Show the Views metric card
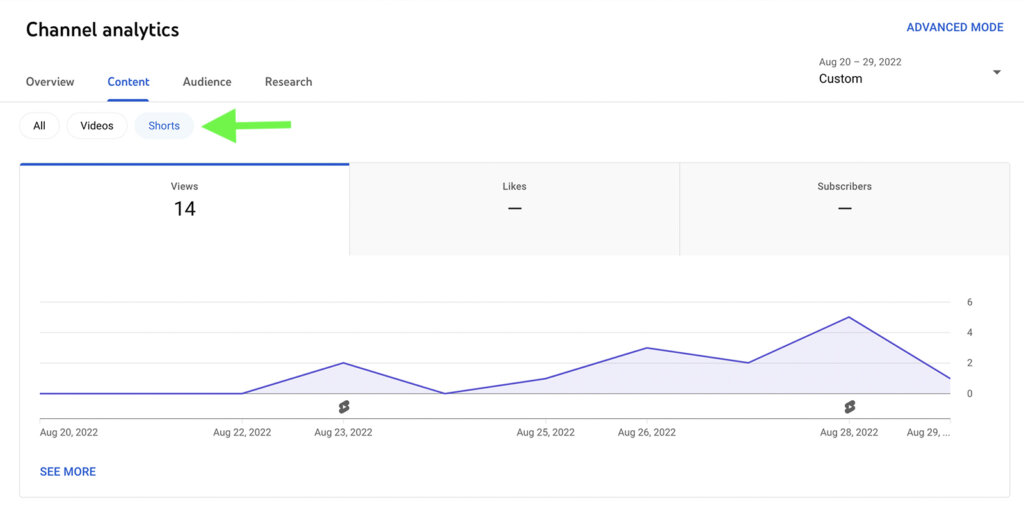This screenshot has width=1024, height=511. 185,209
